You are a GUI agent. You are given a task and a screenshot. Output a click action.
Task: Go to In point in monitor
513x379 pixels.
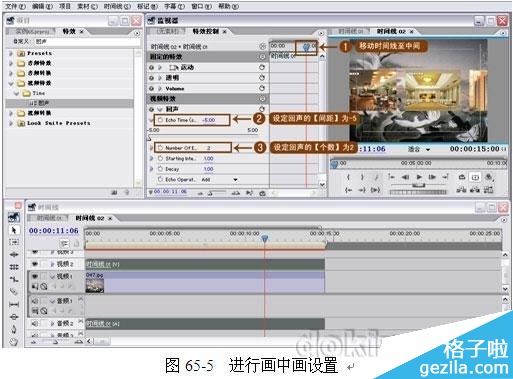[348, 190]
